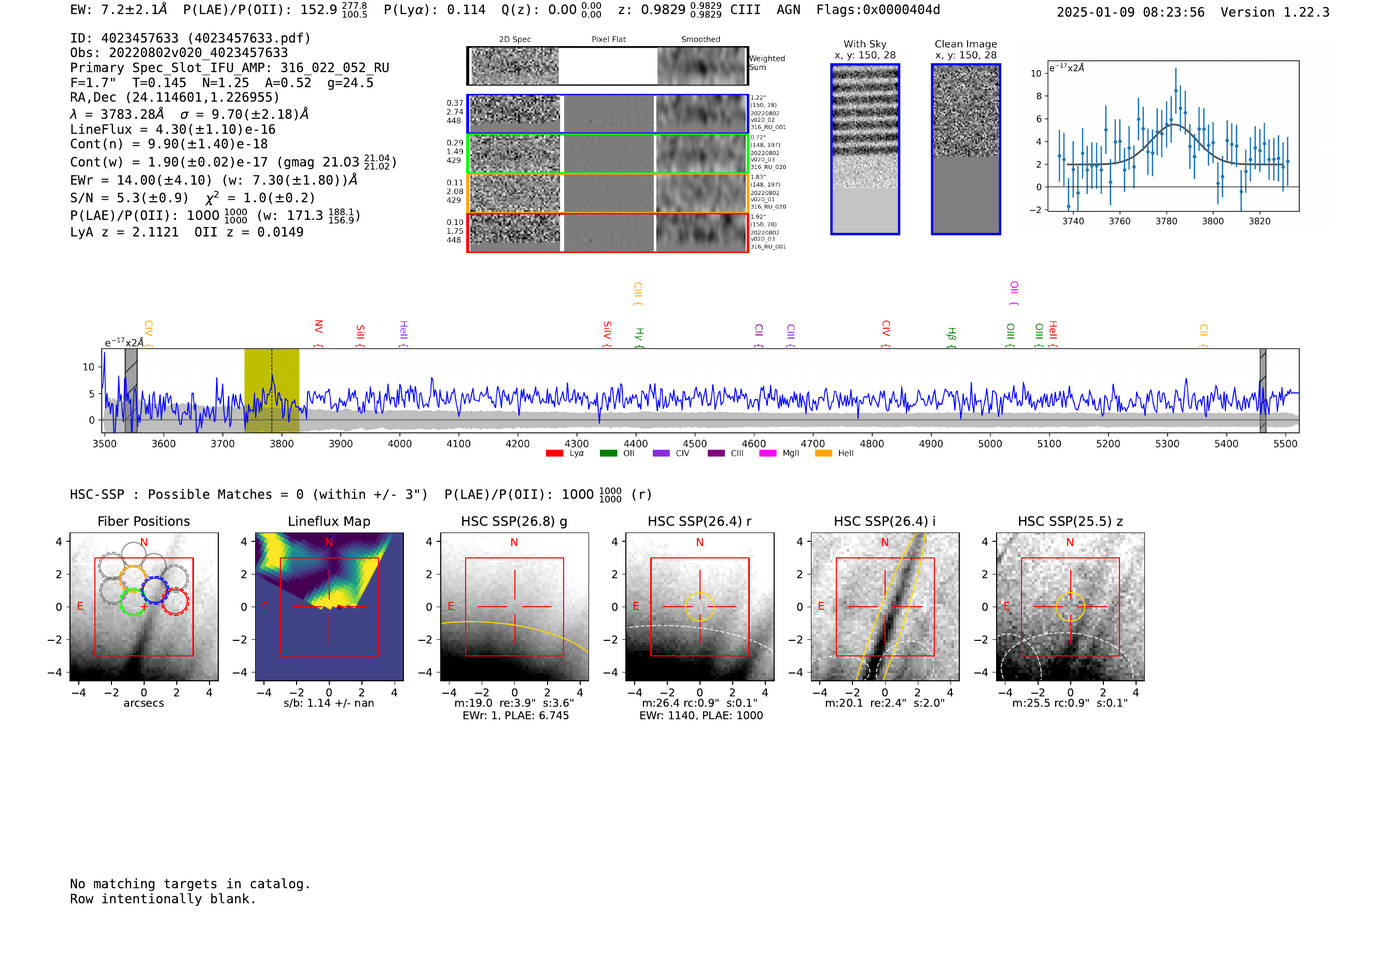Click the S/N = 5.3(±0.9) line
This screenshot has height=953, width=1400.
pyautogui.click(x=192, y=198)
